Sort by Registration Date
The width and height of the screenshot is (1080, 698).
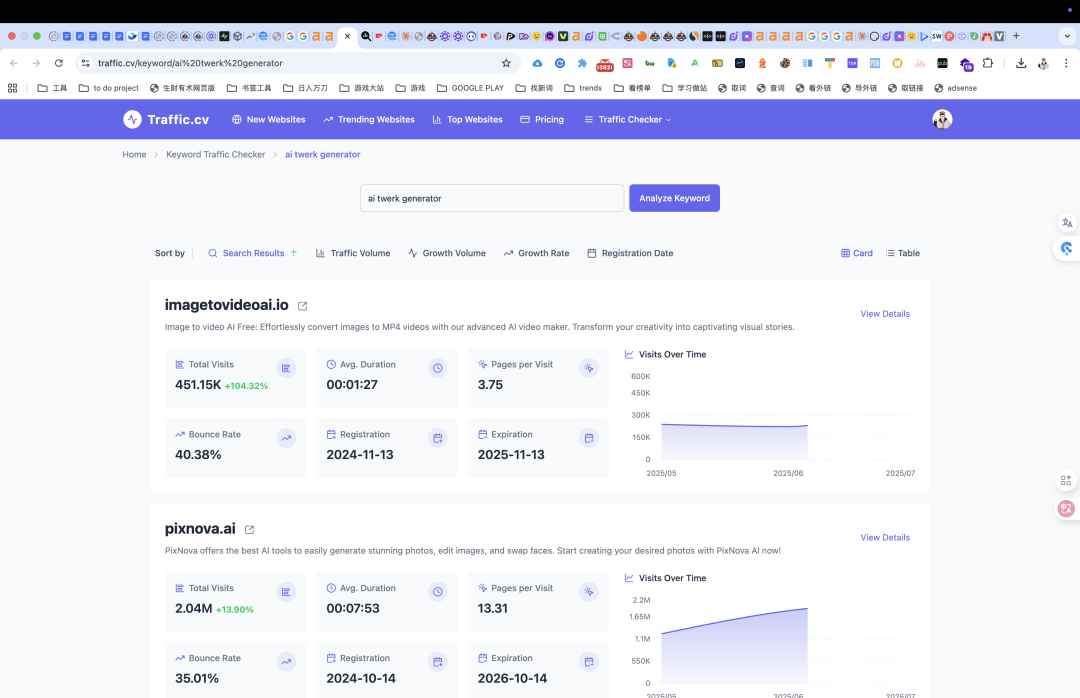tap(630, 253)
